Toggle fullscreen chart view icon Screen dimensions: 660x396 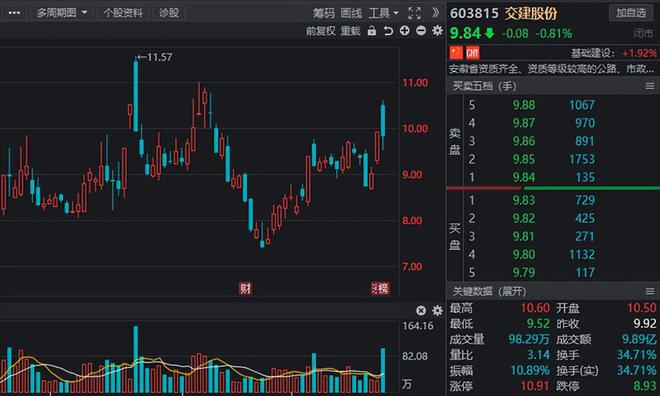click(x=414, y=13)
